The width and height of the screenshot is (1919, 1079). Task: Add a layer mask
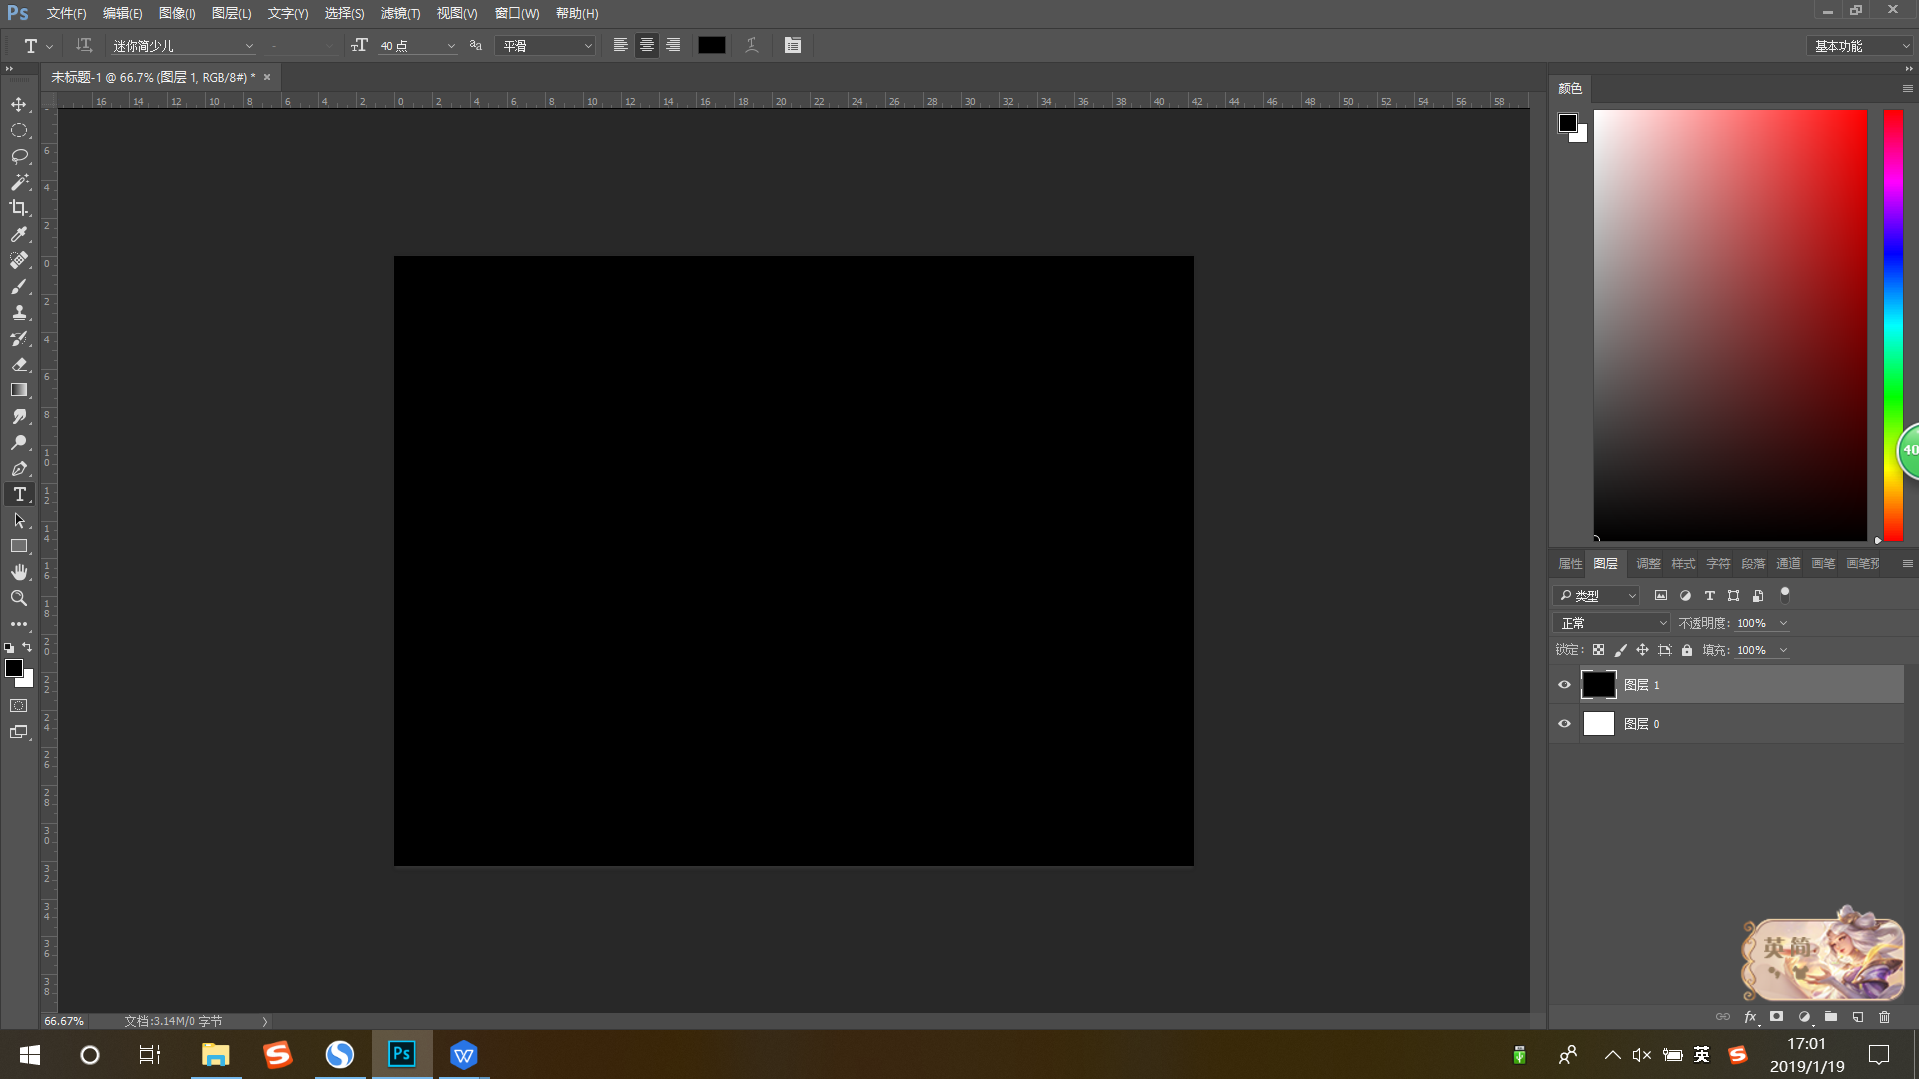pos(1777,1017)
